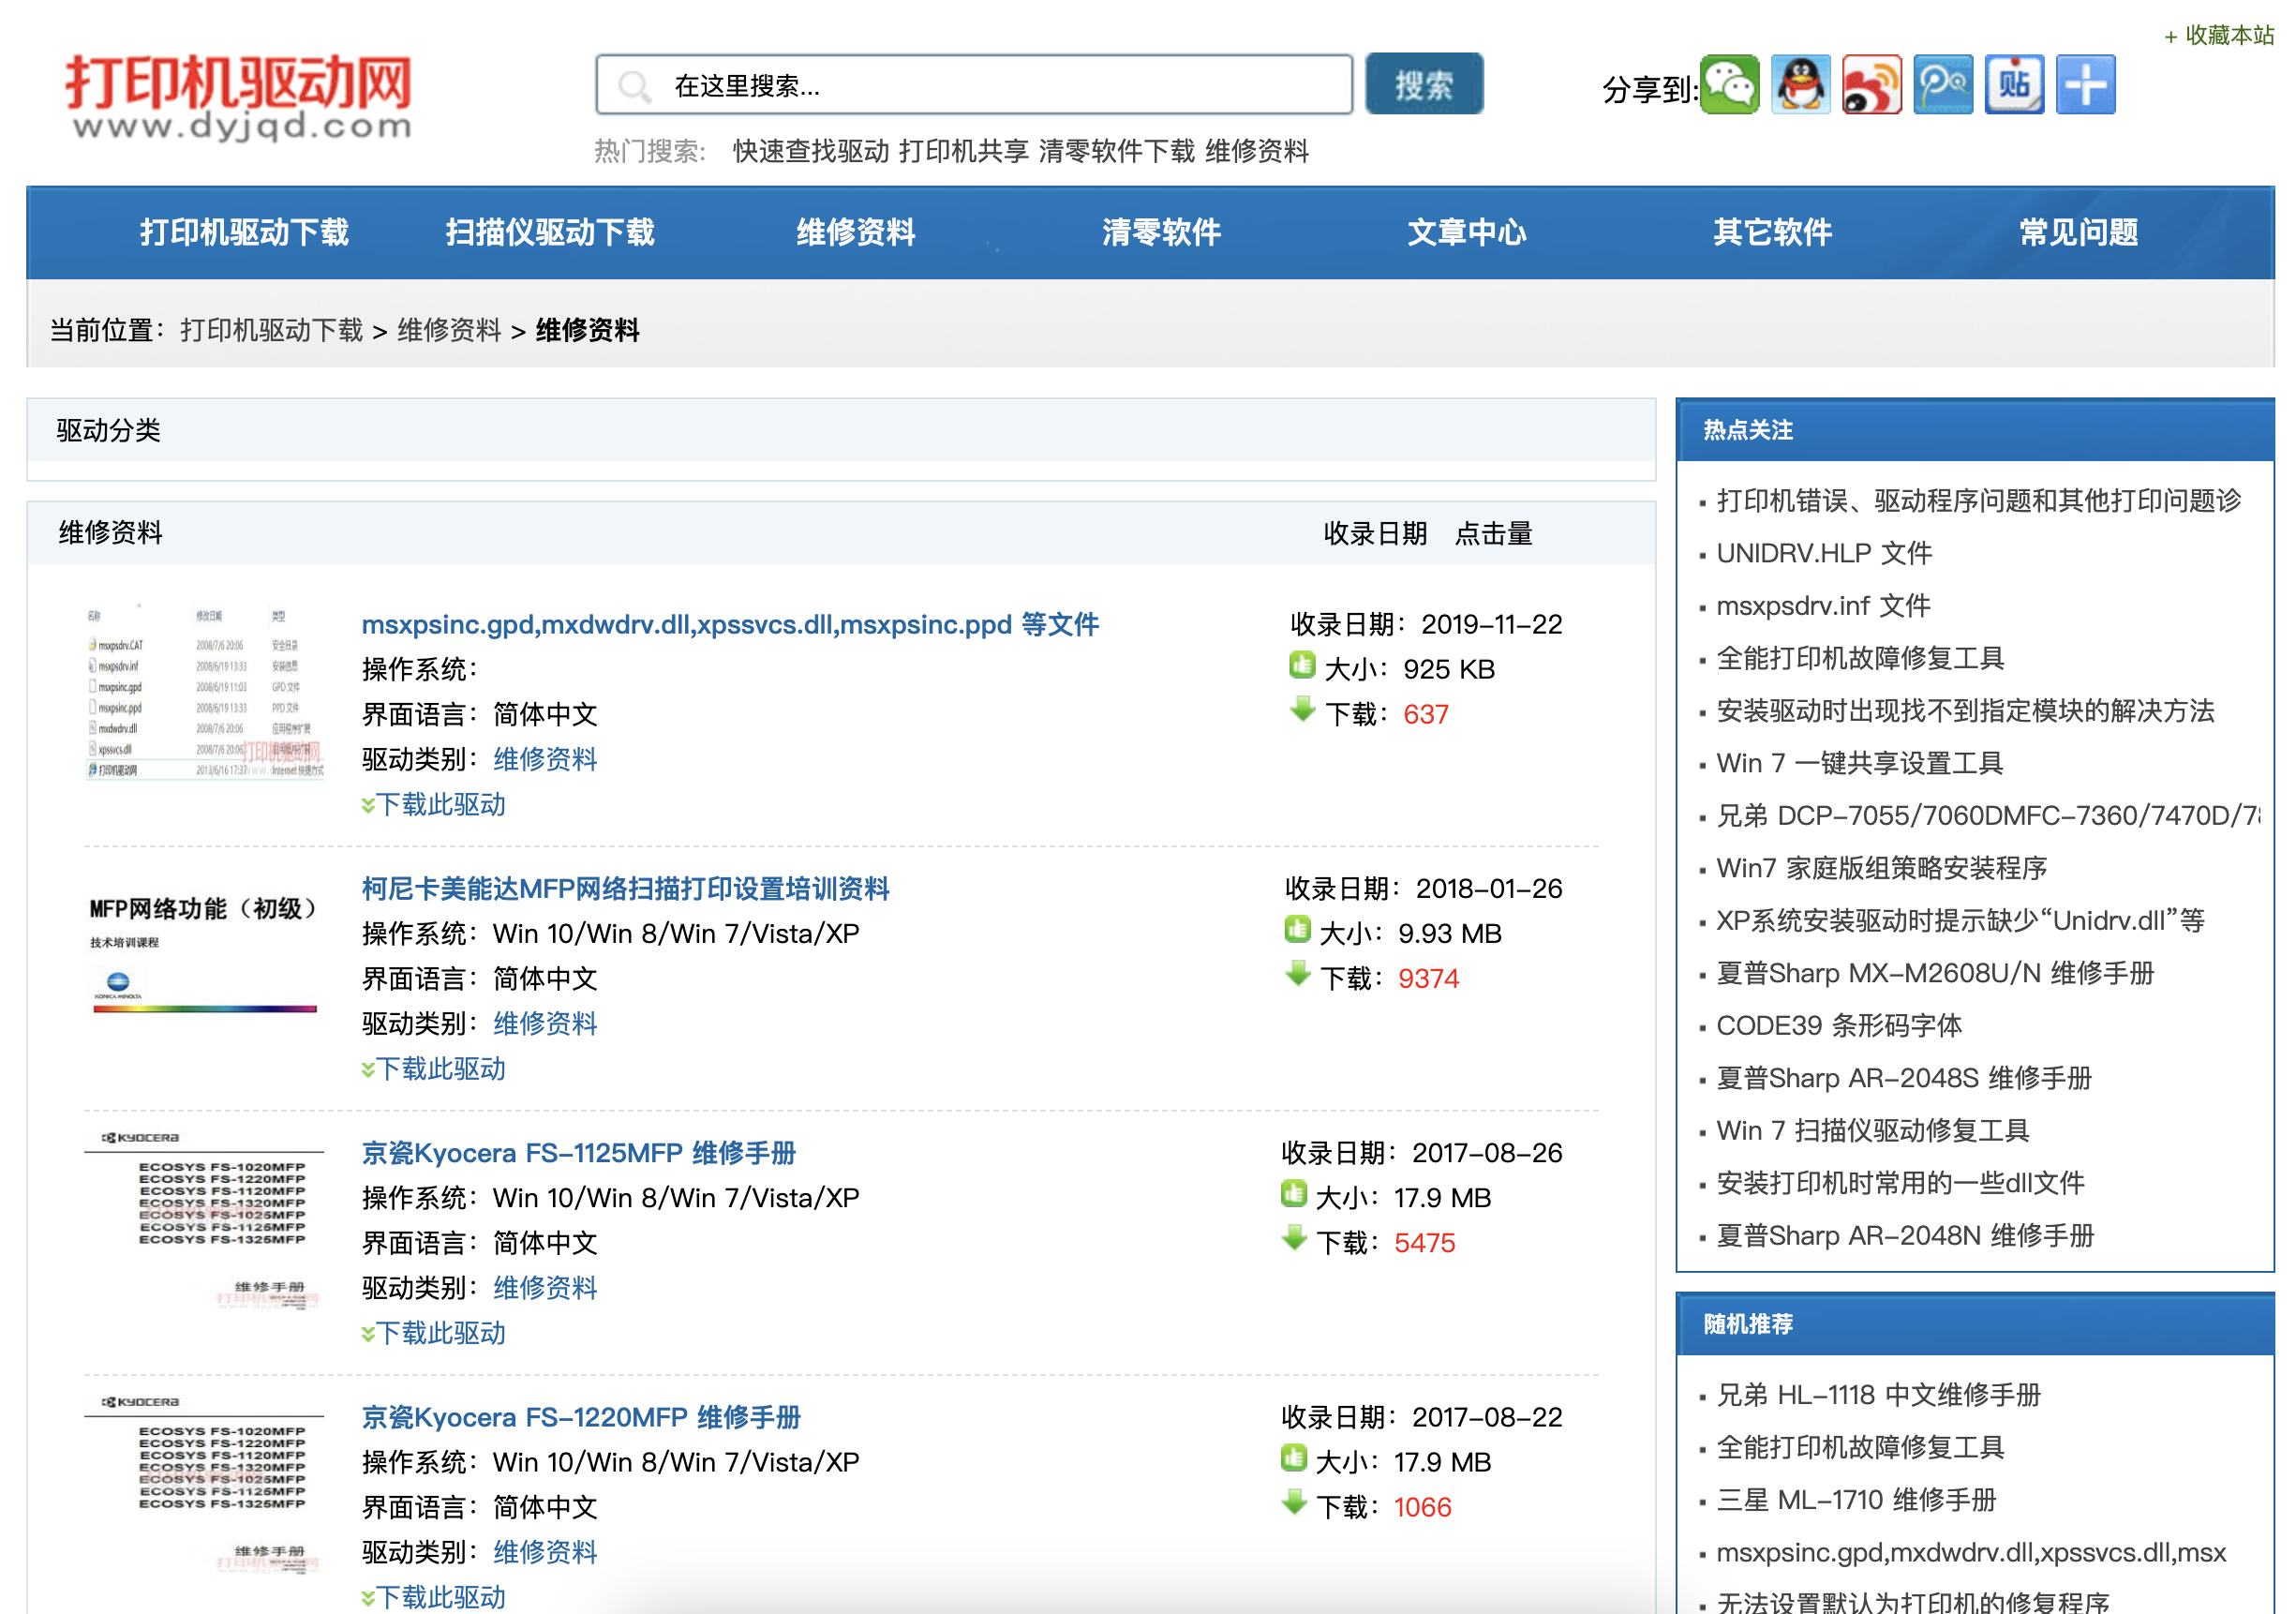Click thumbs-up icon beside 925 KB
The height and width of the screenshot is (1614, 2296).
click(x=1302, y=665)
